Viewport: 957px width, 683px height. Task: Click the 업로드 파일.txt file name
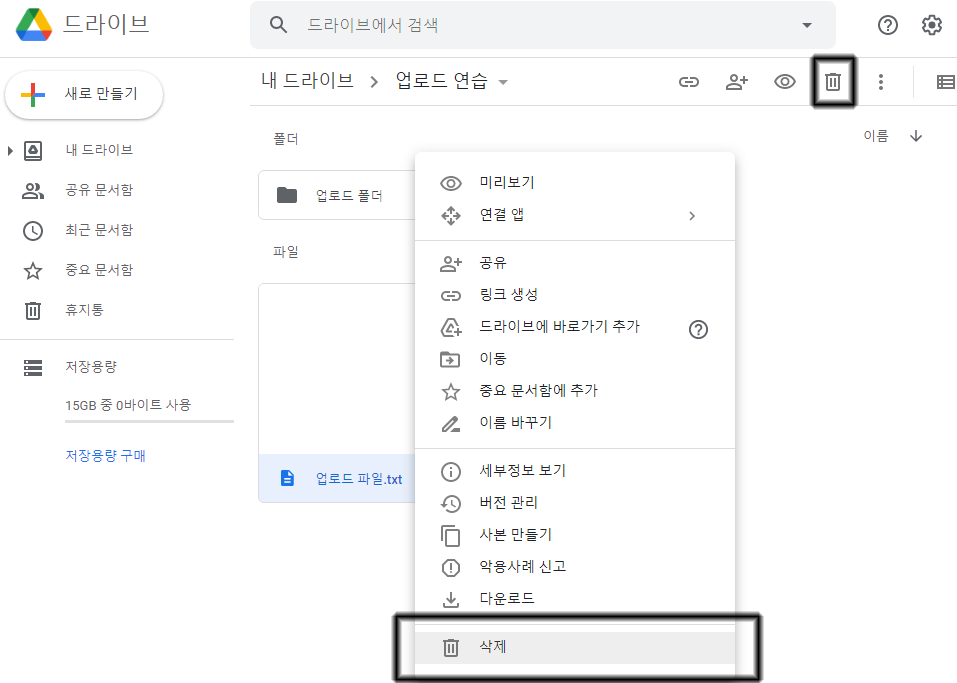click(359, 479)
